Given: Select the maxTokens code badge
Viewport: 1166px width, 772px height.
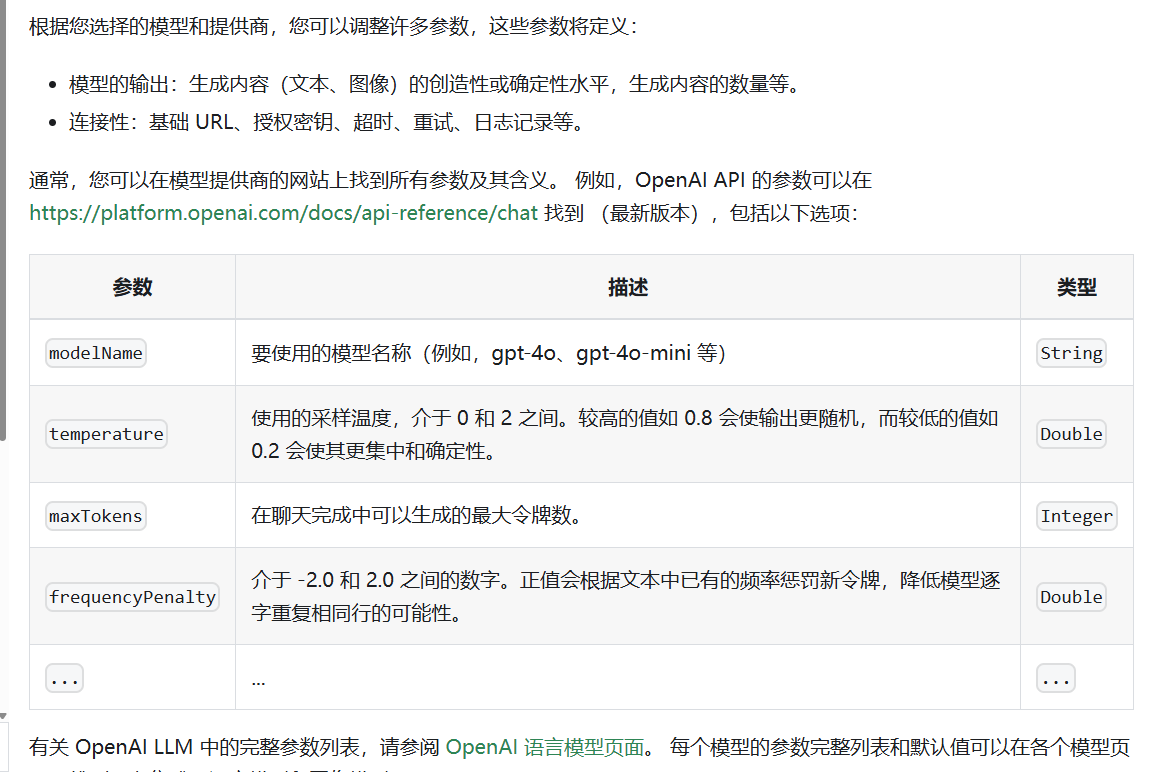Looking at the screenshot, I should 95,515.
